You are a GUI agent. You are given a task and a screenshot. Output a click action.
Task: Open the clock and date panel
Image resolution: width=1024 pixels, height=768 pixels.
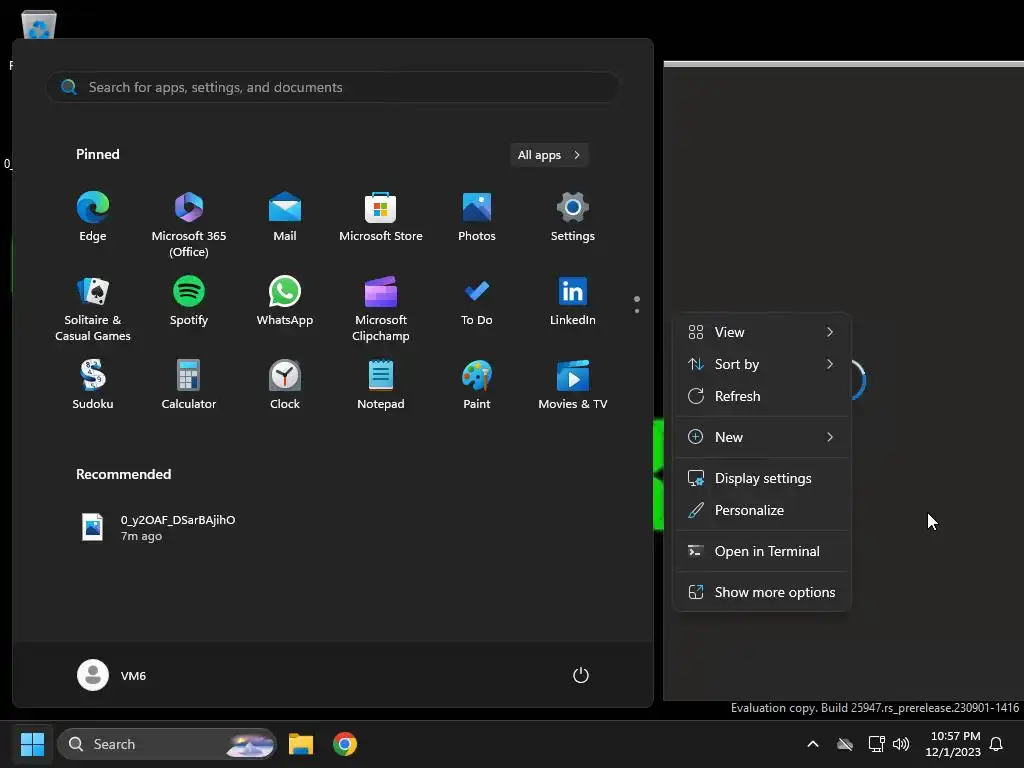coord(953,744)
